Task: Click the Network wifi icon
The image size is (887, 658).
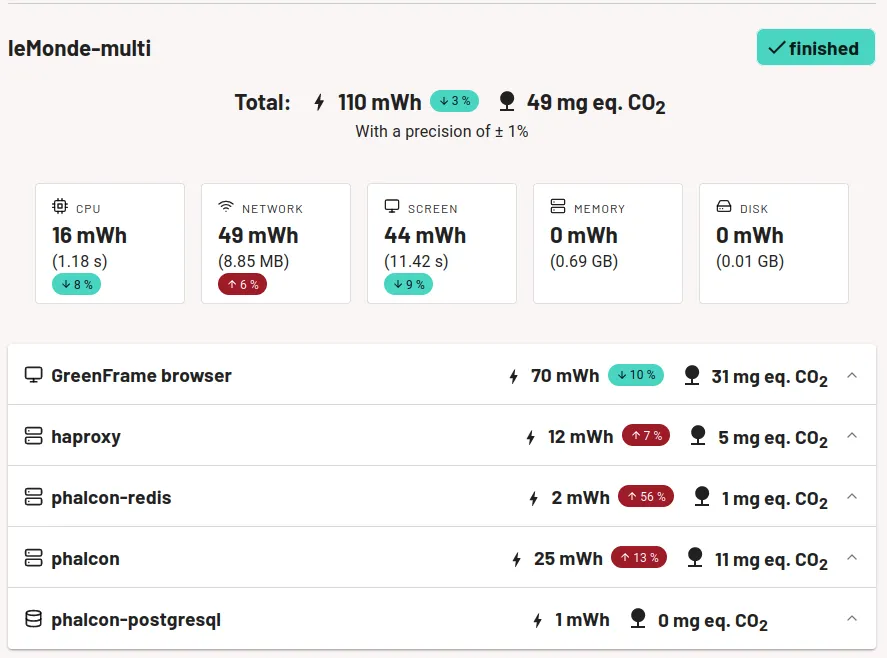Action: [226, 207]
